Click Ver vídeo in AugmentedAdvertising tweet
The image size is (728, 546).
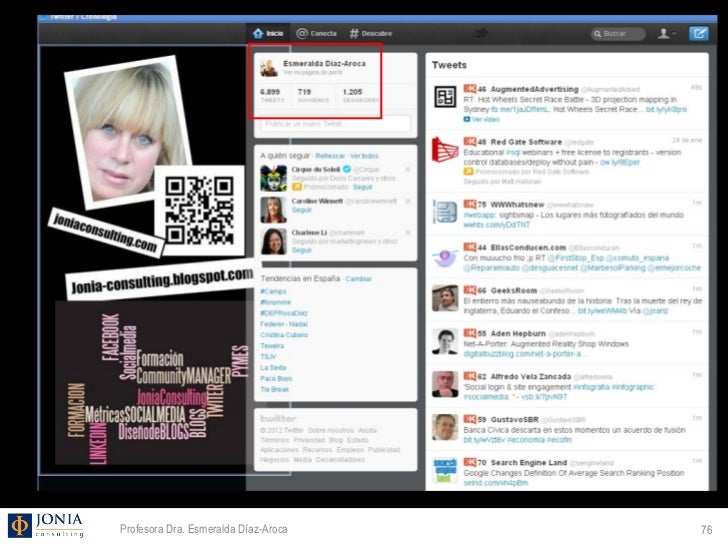click(x=481, y=119)
